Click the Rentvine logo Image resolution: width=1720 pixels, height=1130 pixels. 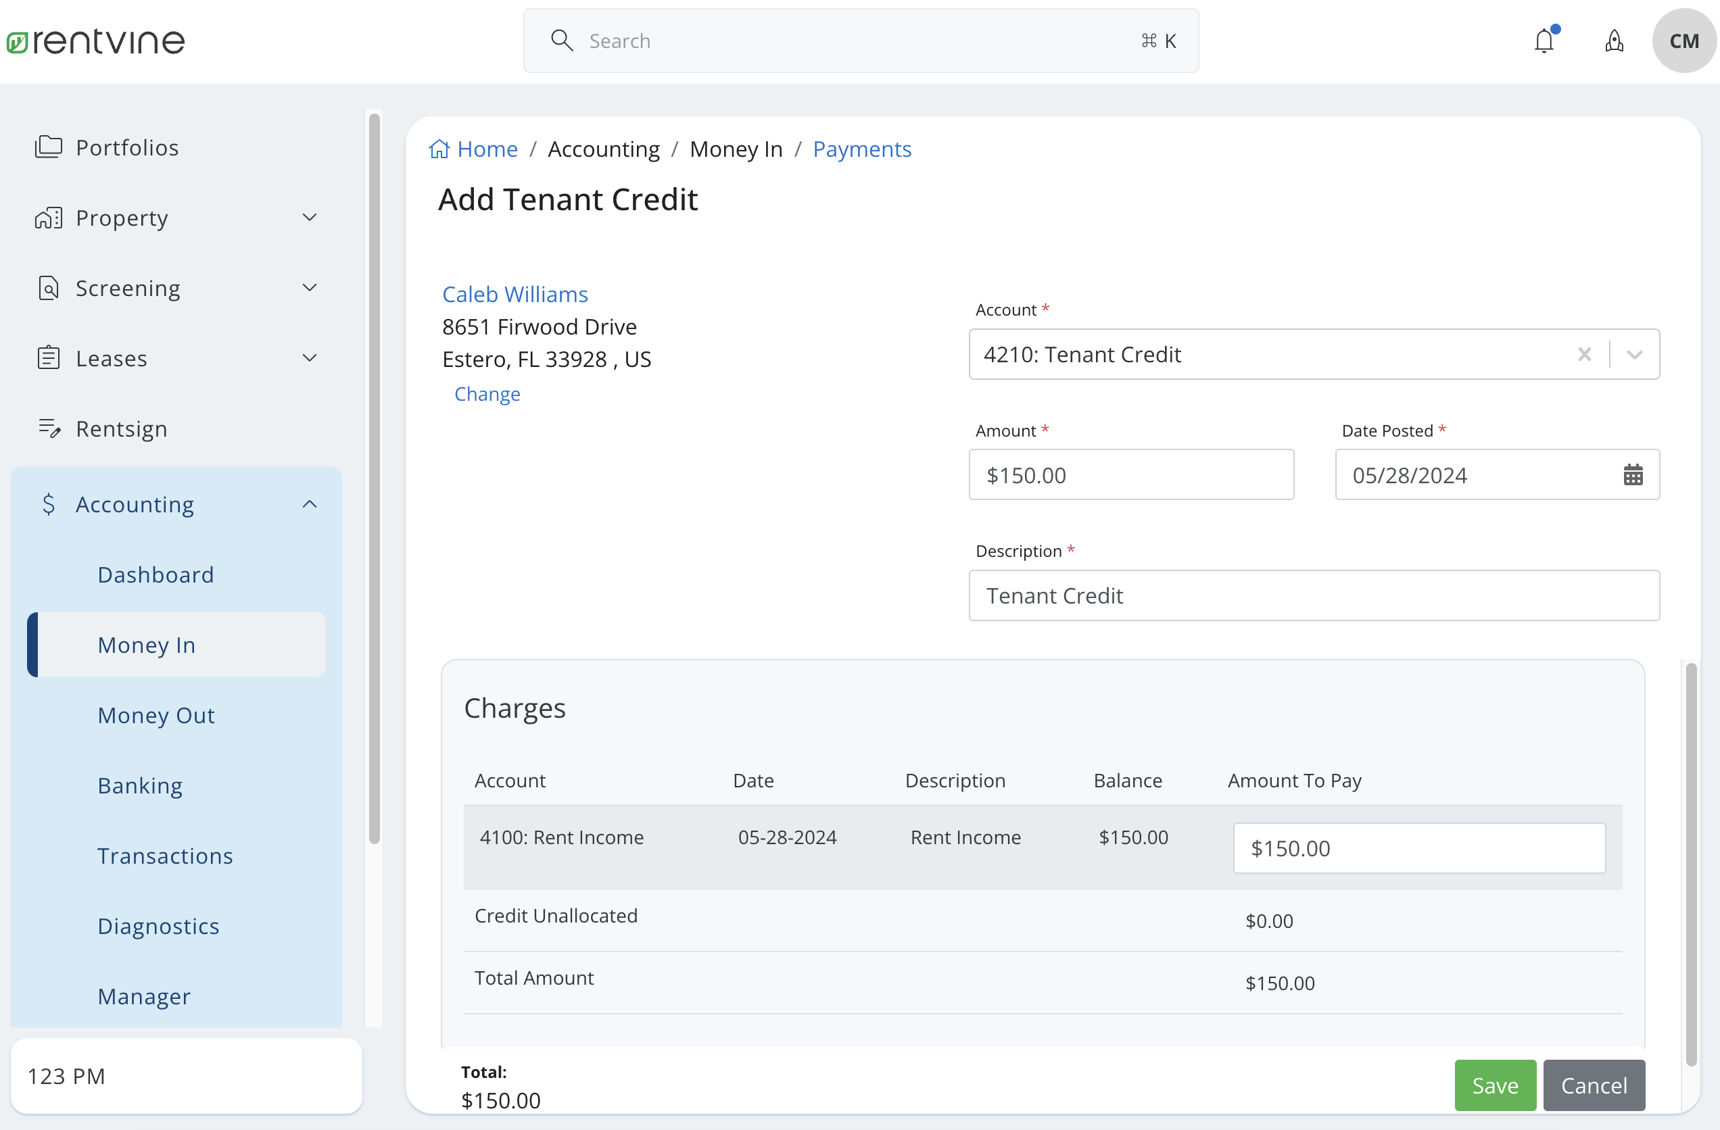(x=95, y=40)
